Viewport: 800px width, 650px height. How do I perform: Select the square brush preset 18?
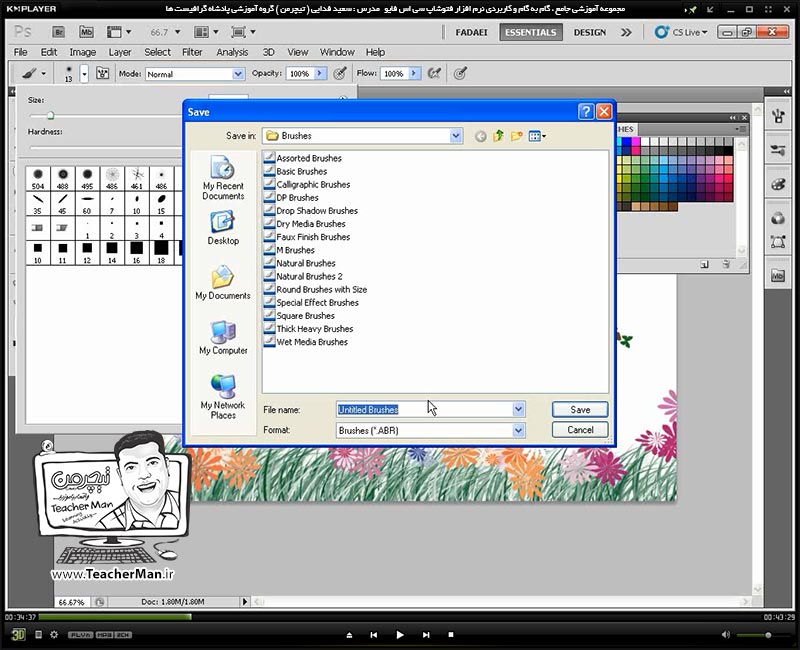tap(161, 253)
